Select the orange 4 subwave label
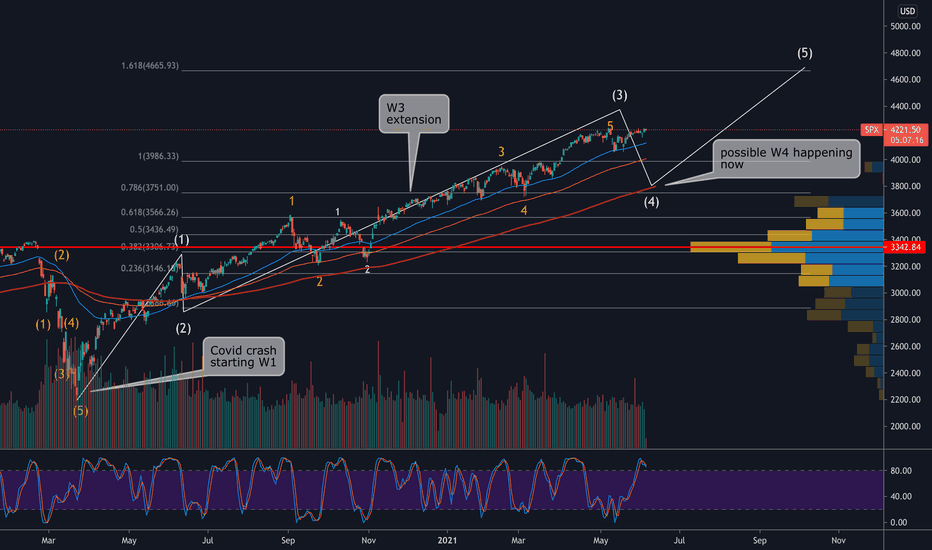 pyautogui.click(x=524, y=210)
